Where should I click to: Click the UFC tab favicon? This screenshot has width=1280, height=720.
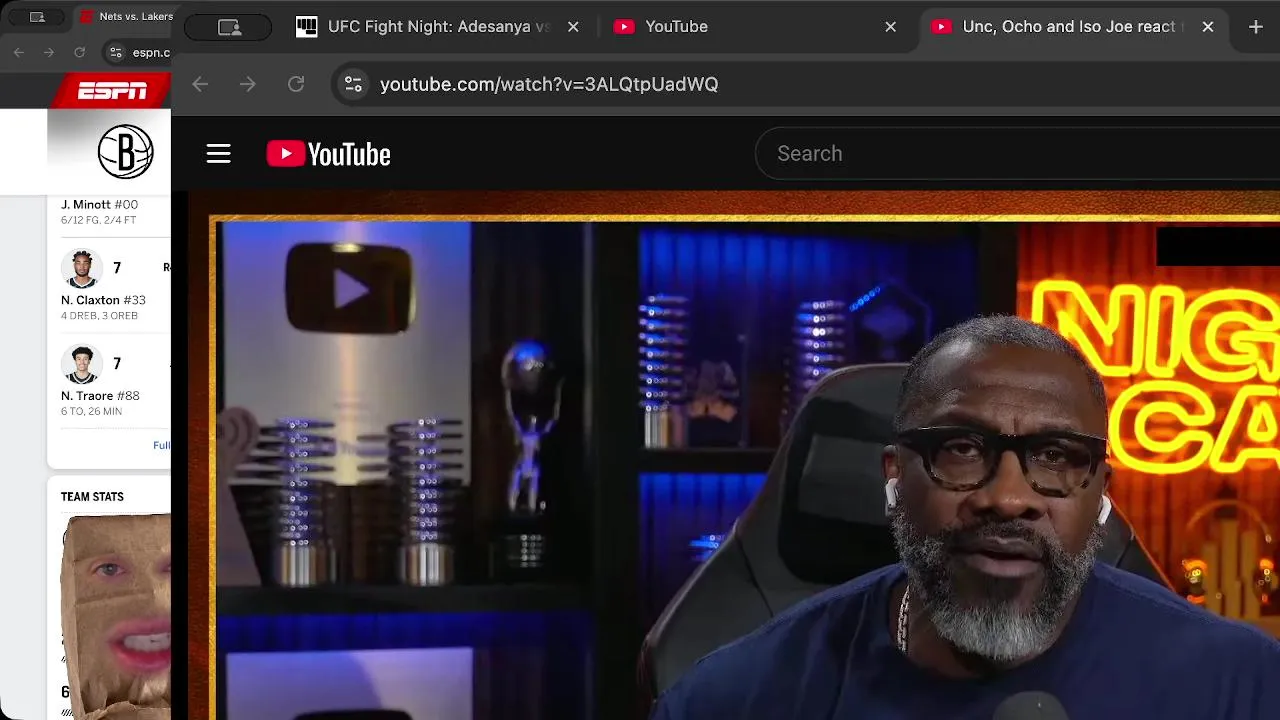click(x=307, y=27)
